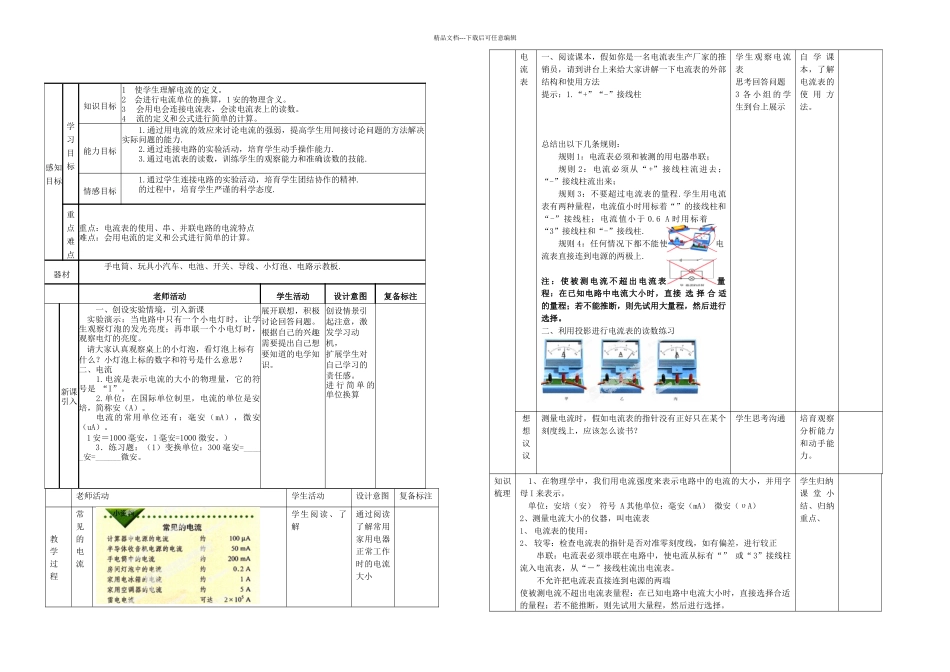The width and height of the screenshot is (950, 672).
Task: Click the heading 二、利用投影进行电流表的读数练习
Action: pos(608,331)
